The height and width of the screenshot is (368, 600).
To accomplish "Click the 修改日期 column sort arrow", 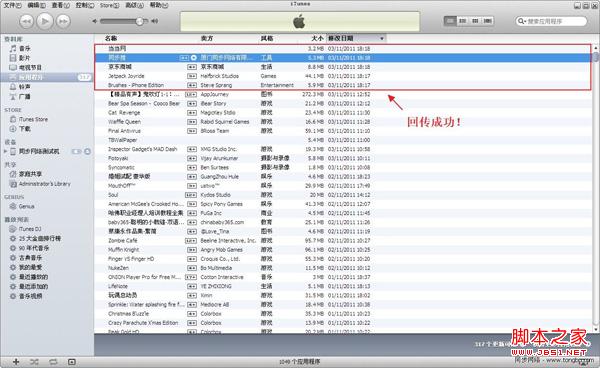I will tap(382, 39).
